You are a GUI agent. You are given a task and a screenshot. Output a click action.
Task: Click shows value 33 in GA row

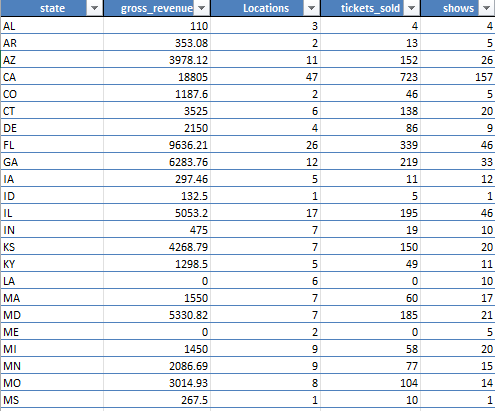click(487, 162)
